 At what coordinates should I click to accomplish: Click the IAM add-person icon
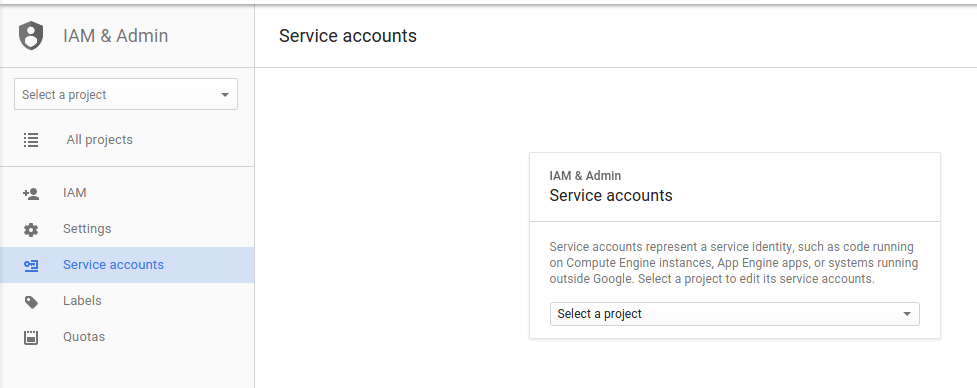(x=31, y=194)
